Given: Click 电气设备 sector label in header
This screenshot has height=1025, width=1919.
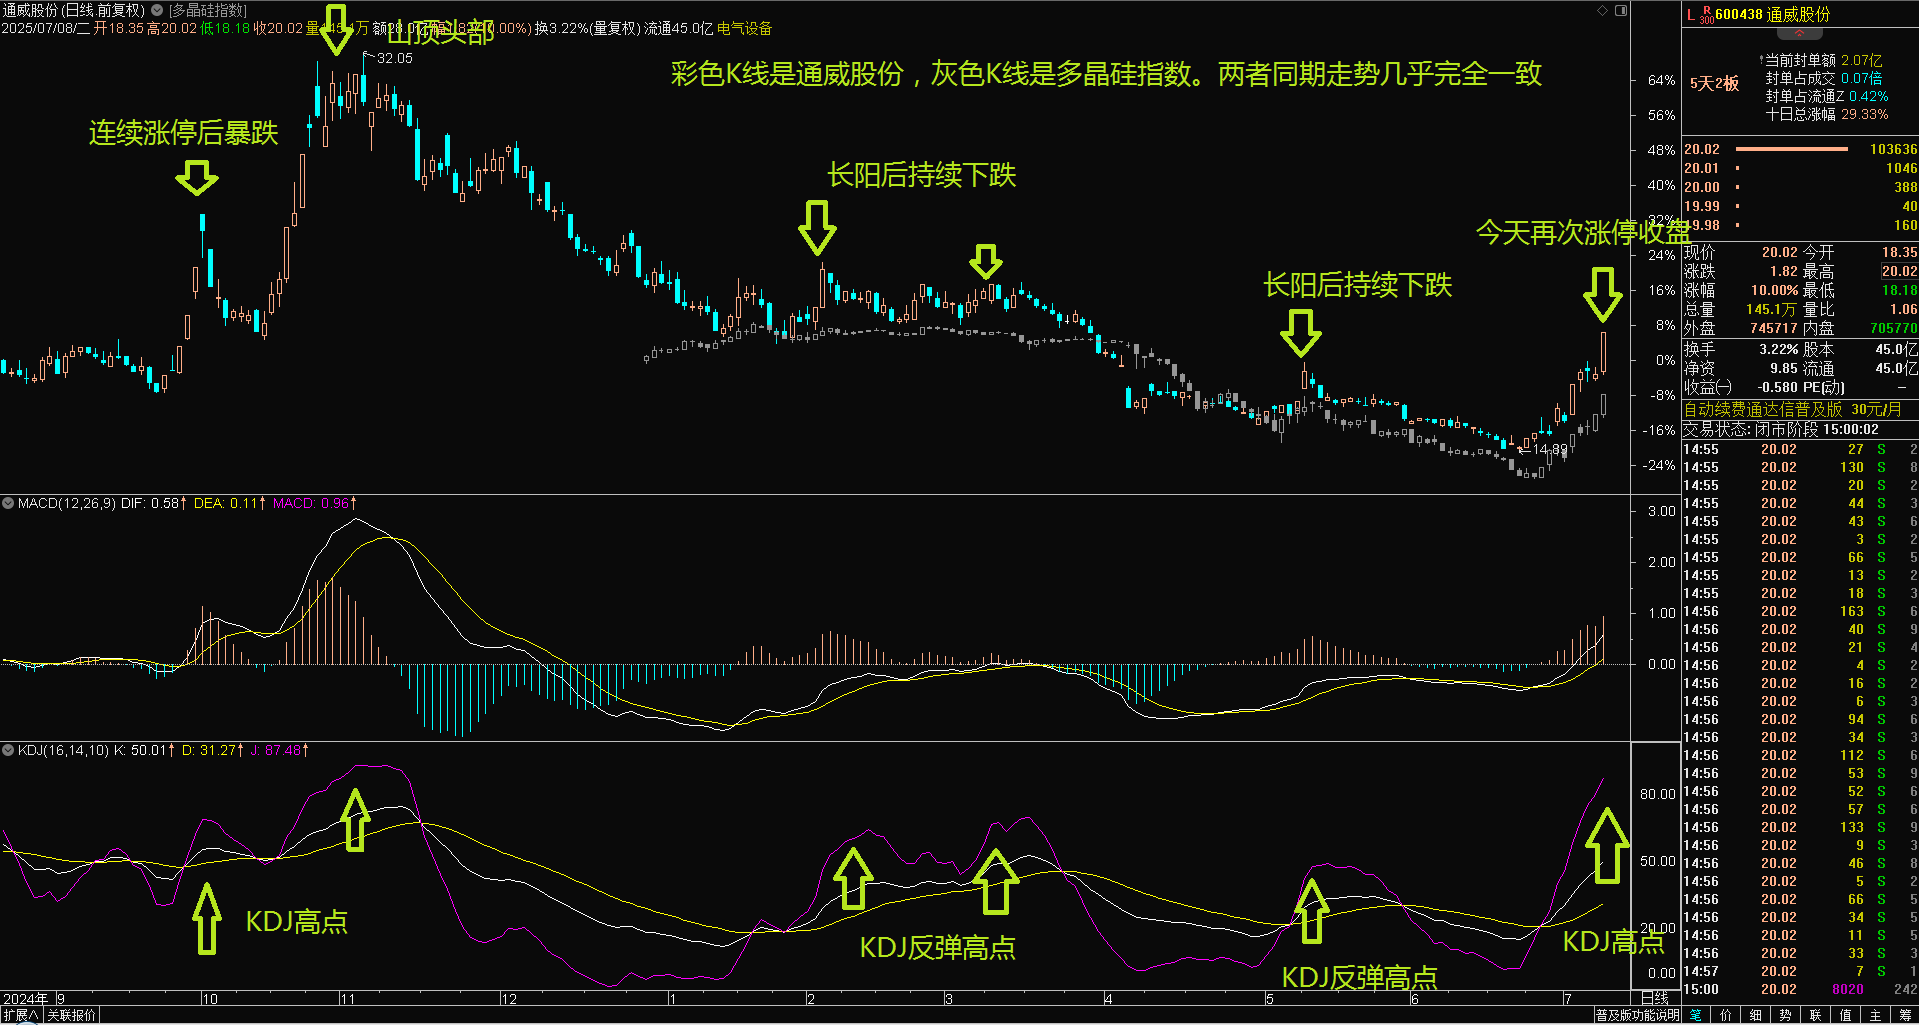Looking at the screenshot, I should [744, 28].
